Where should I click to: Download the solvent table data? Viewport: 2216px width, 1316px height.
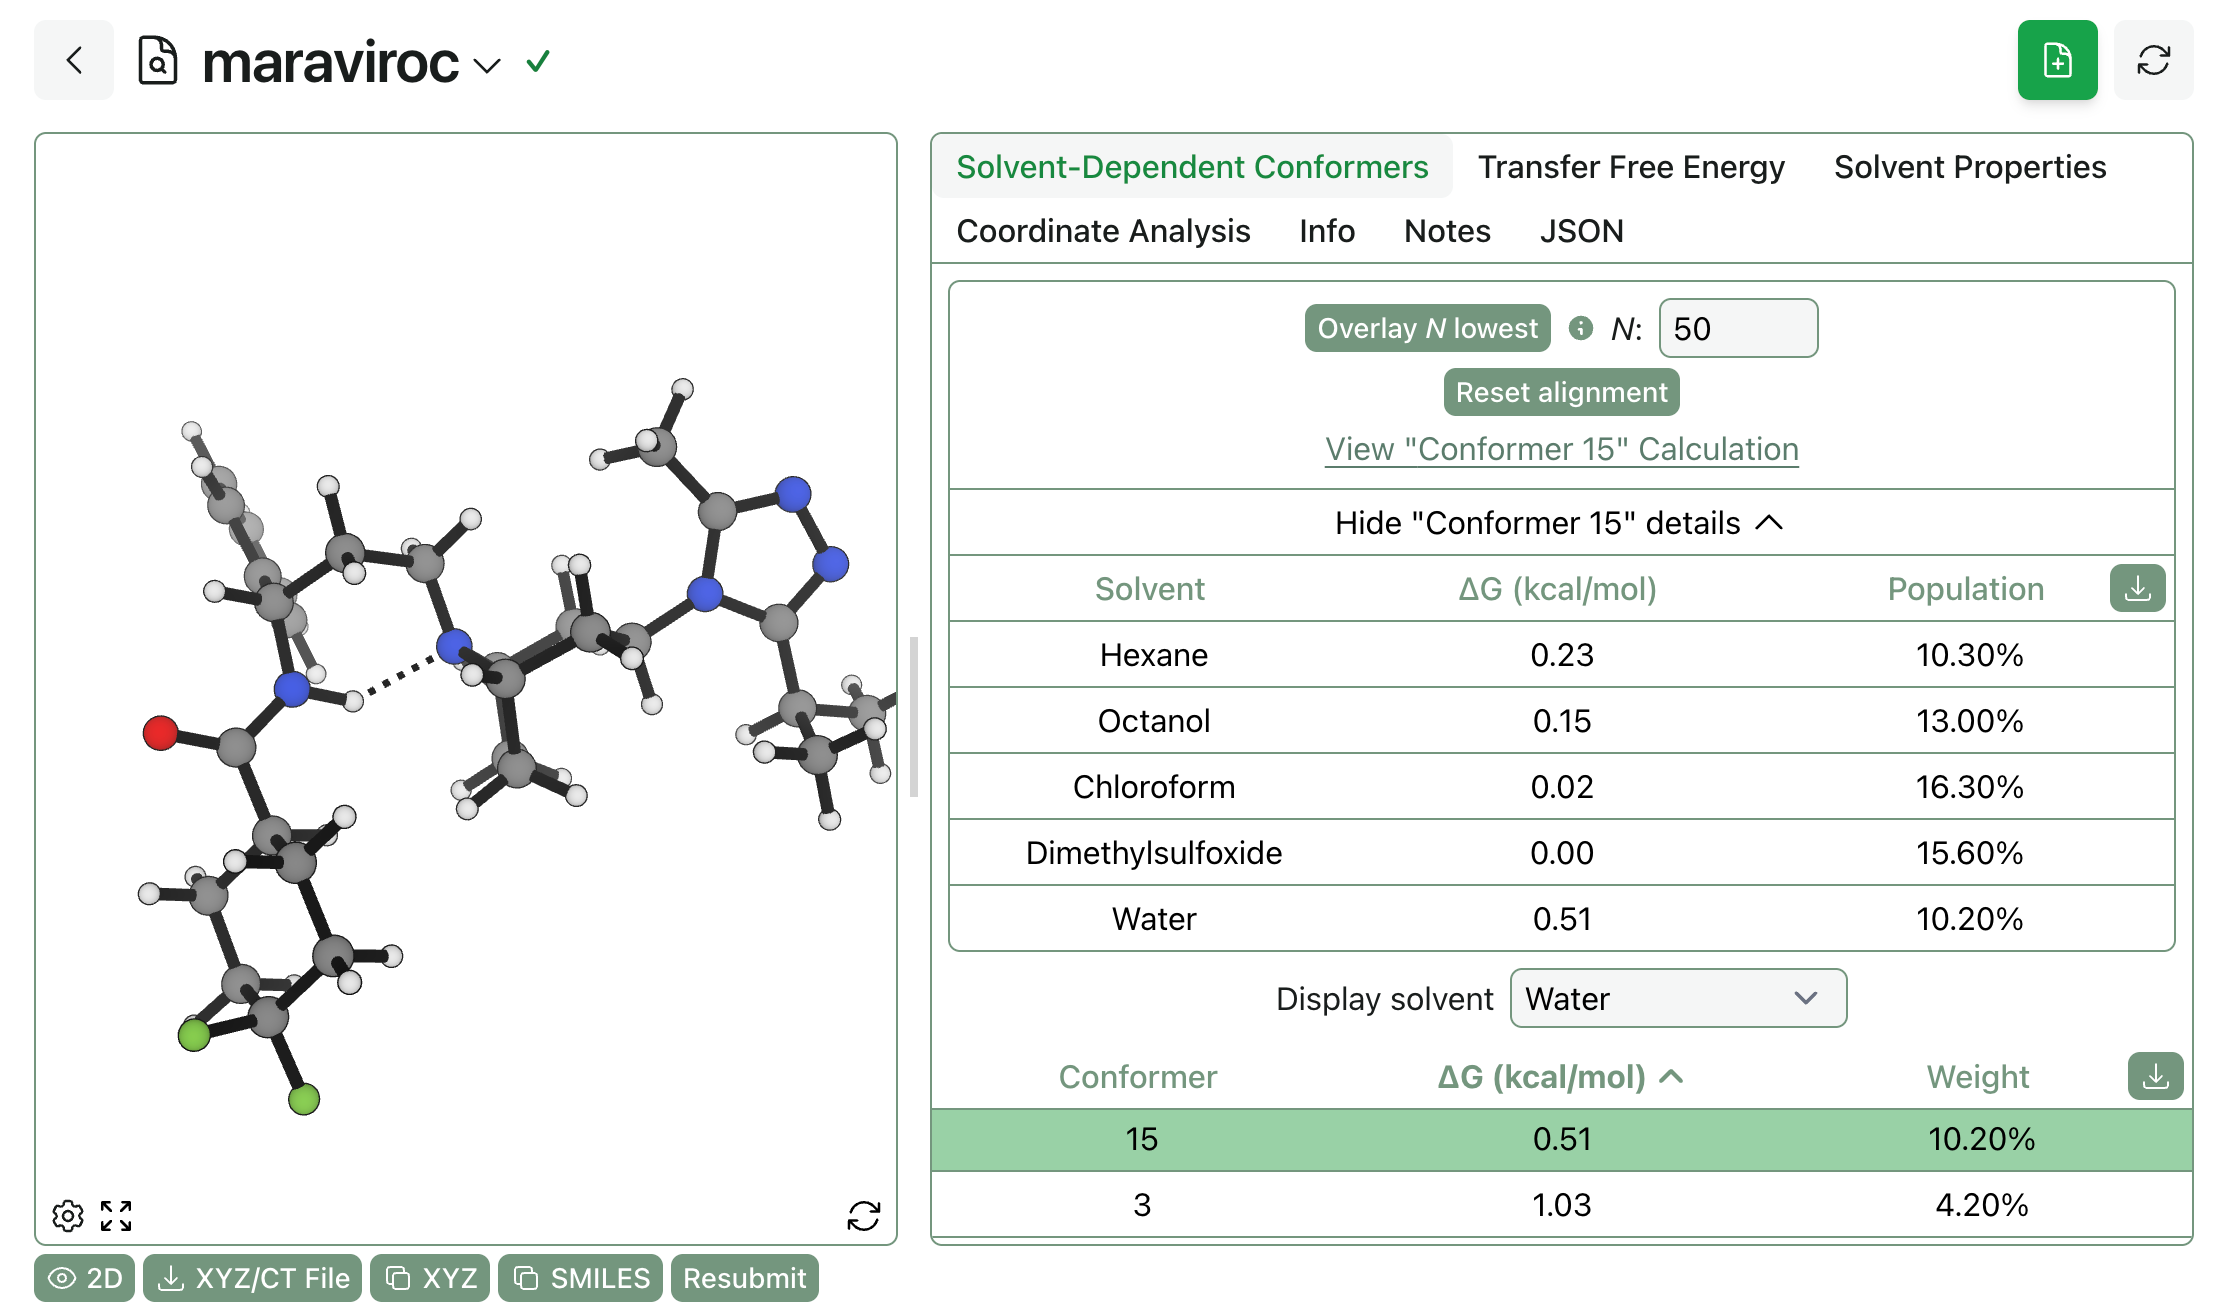2137,589
